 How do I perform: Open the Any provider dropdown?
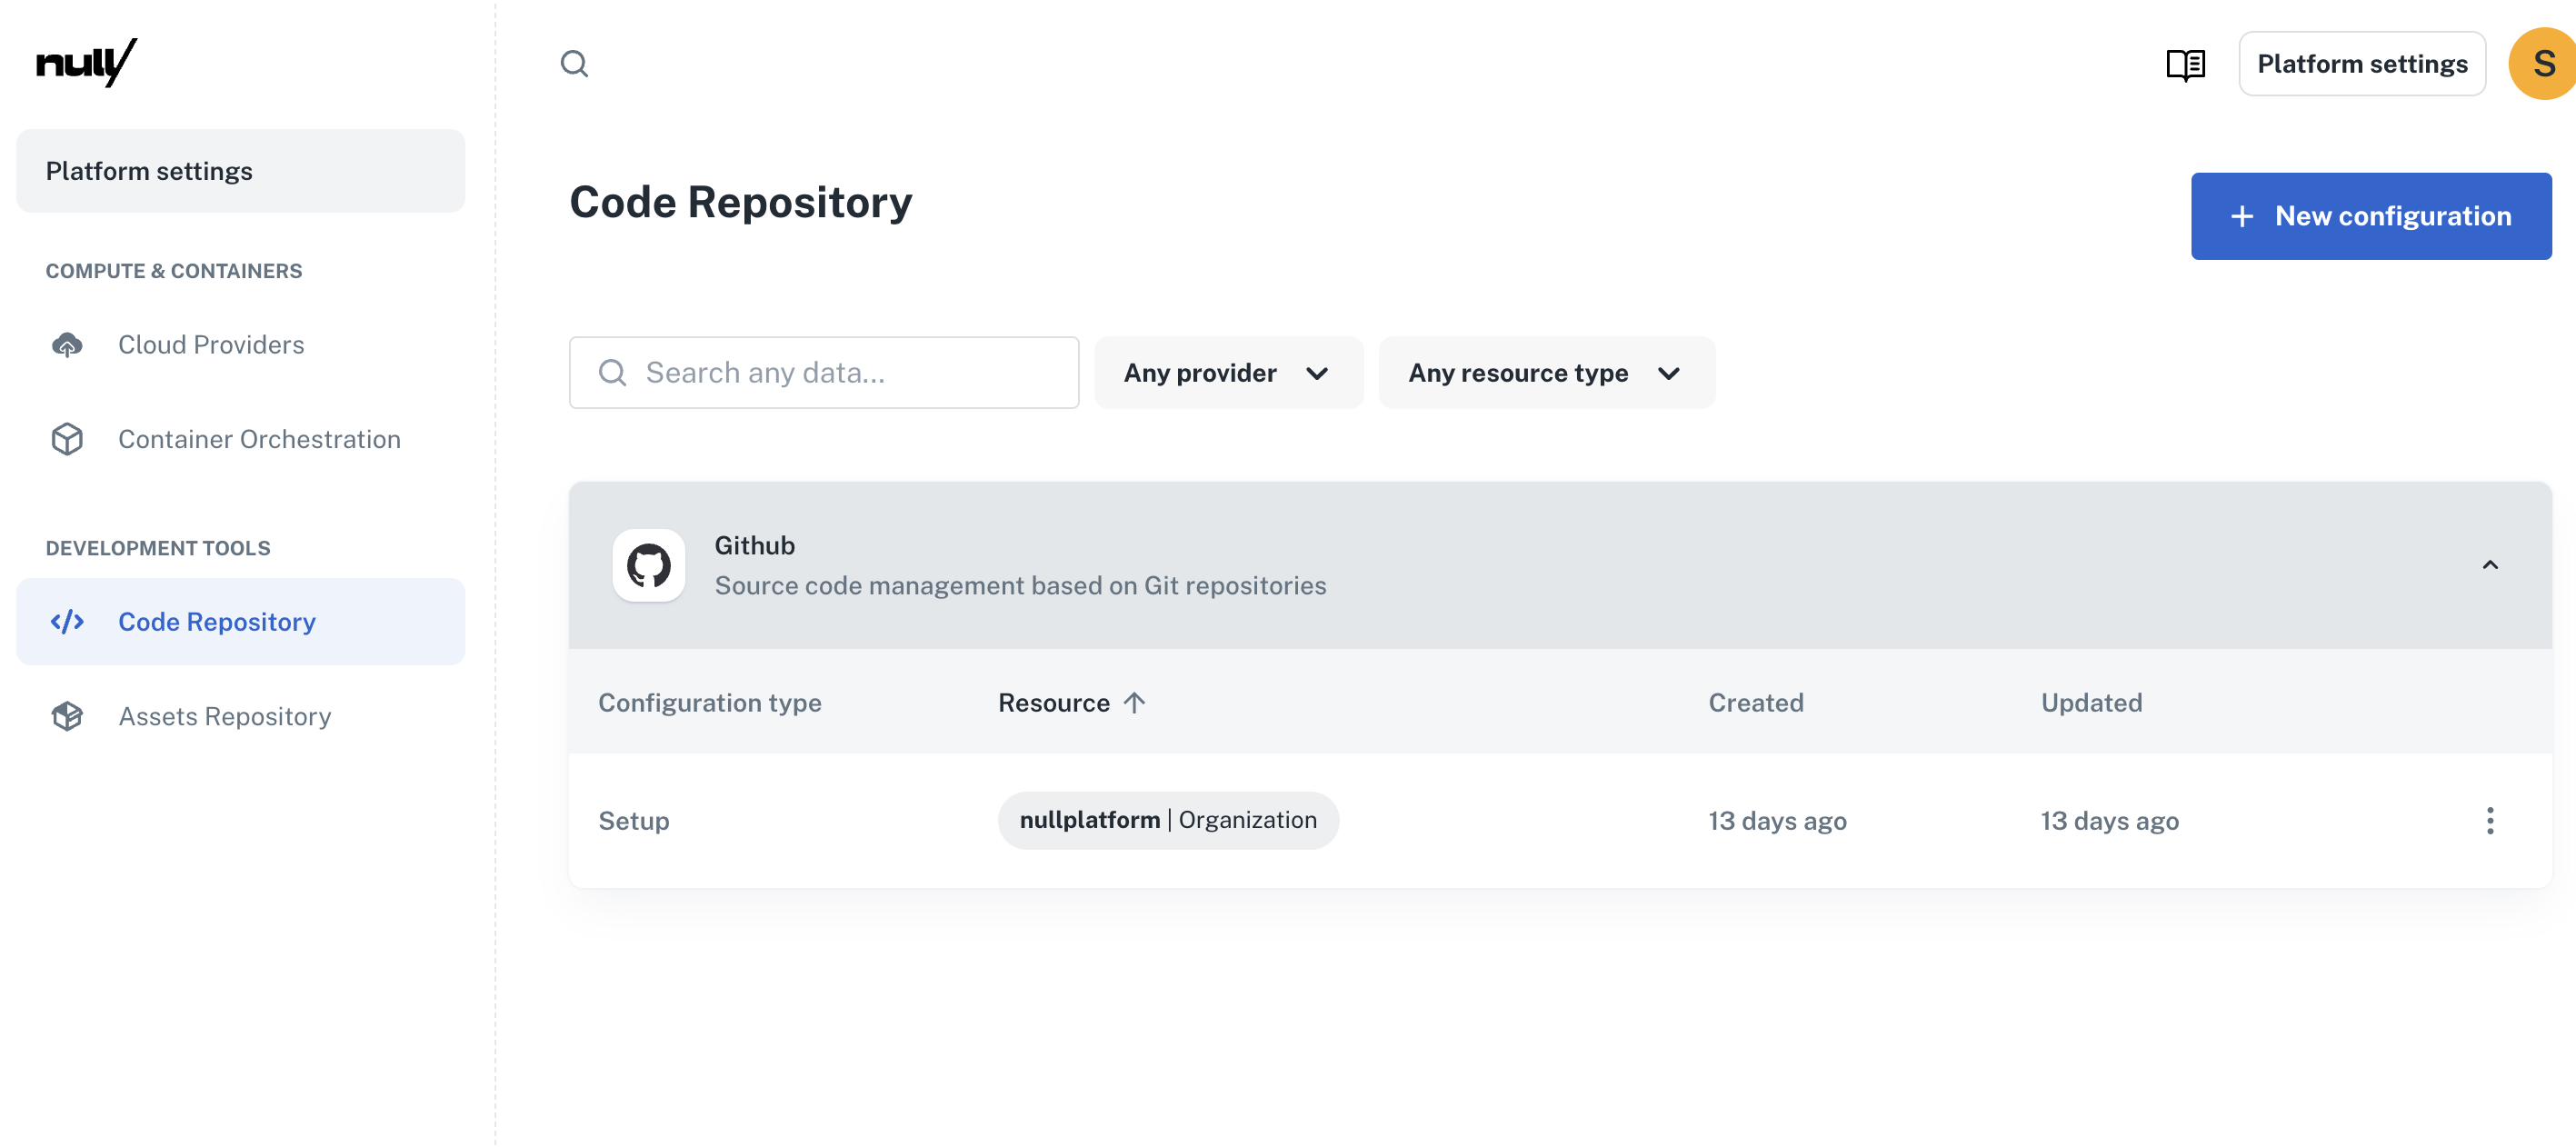1228,373
